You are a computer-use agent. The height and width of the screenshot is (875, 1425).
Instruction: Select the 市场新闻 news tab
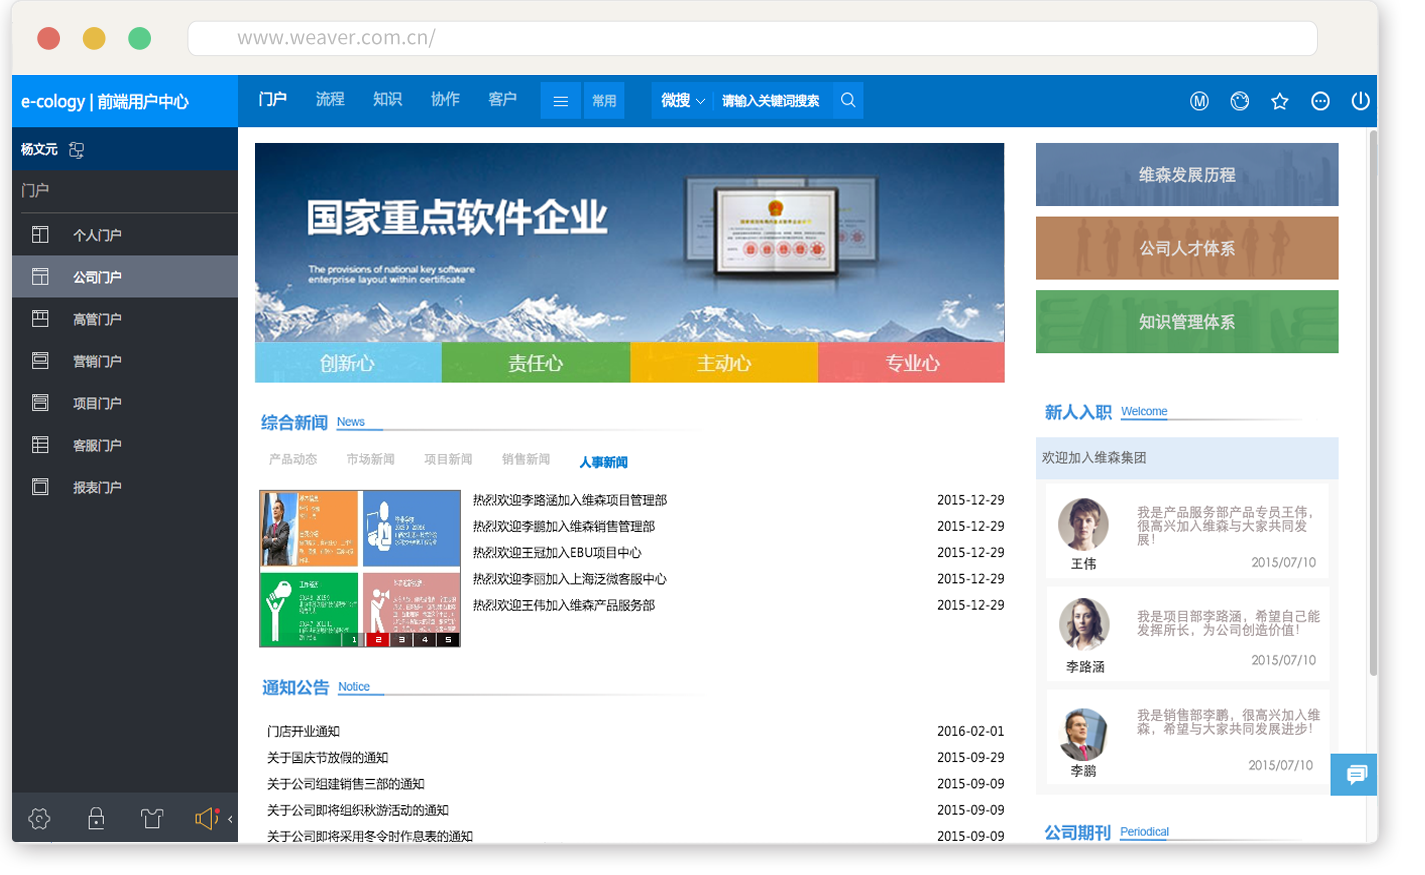click(370, 460)
